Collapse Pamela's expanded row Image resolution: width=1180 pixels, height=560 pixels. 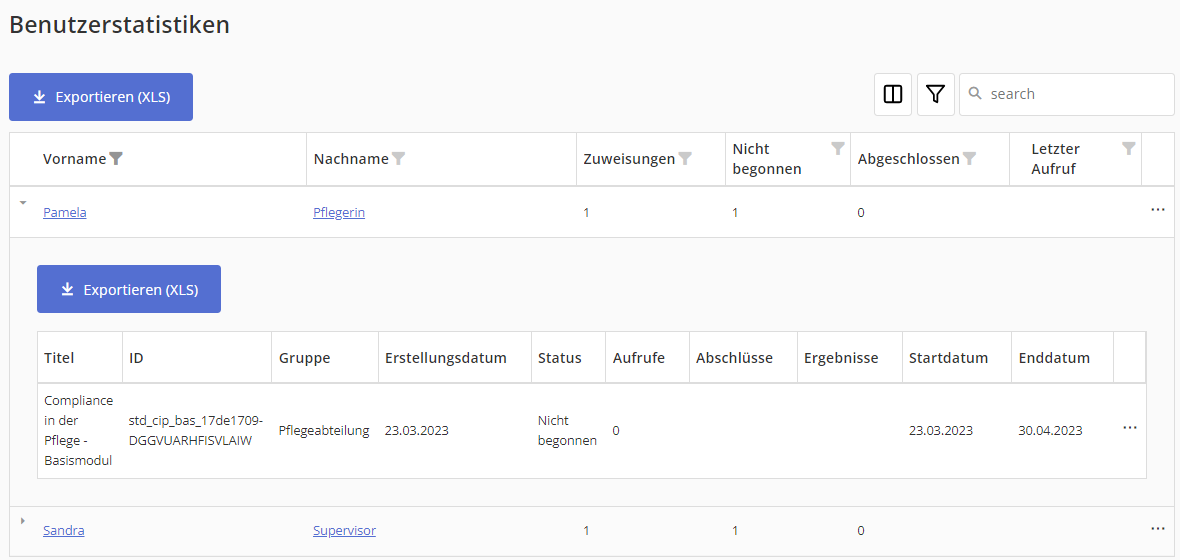[23, 202]
